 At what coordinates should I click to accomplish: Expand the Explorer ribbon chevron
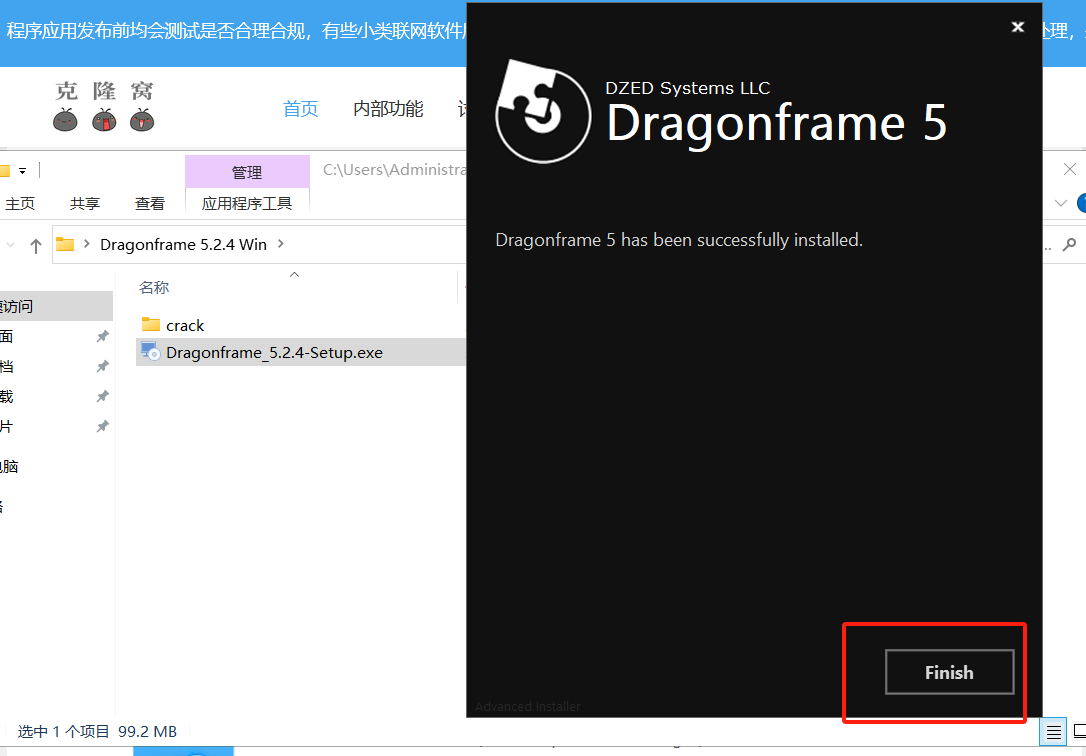[x=1060, y=203]
